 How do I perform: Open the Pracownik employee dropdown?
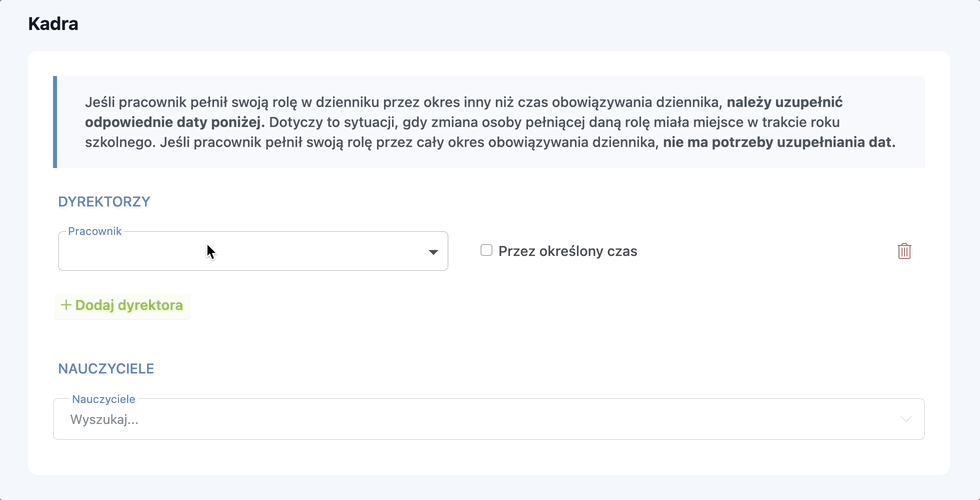point(253,251)
